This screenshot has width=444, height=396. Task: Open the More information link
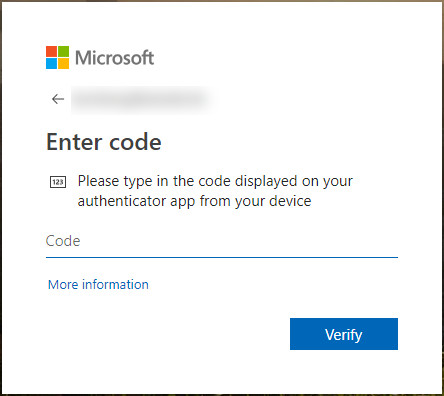[98, 285]
